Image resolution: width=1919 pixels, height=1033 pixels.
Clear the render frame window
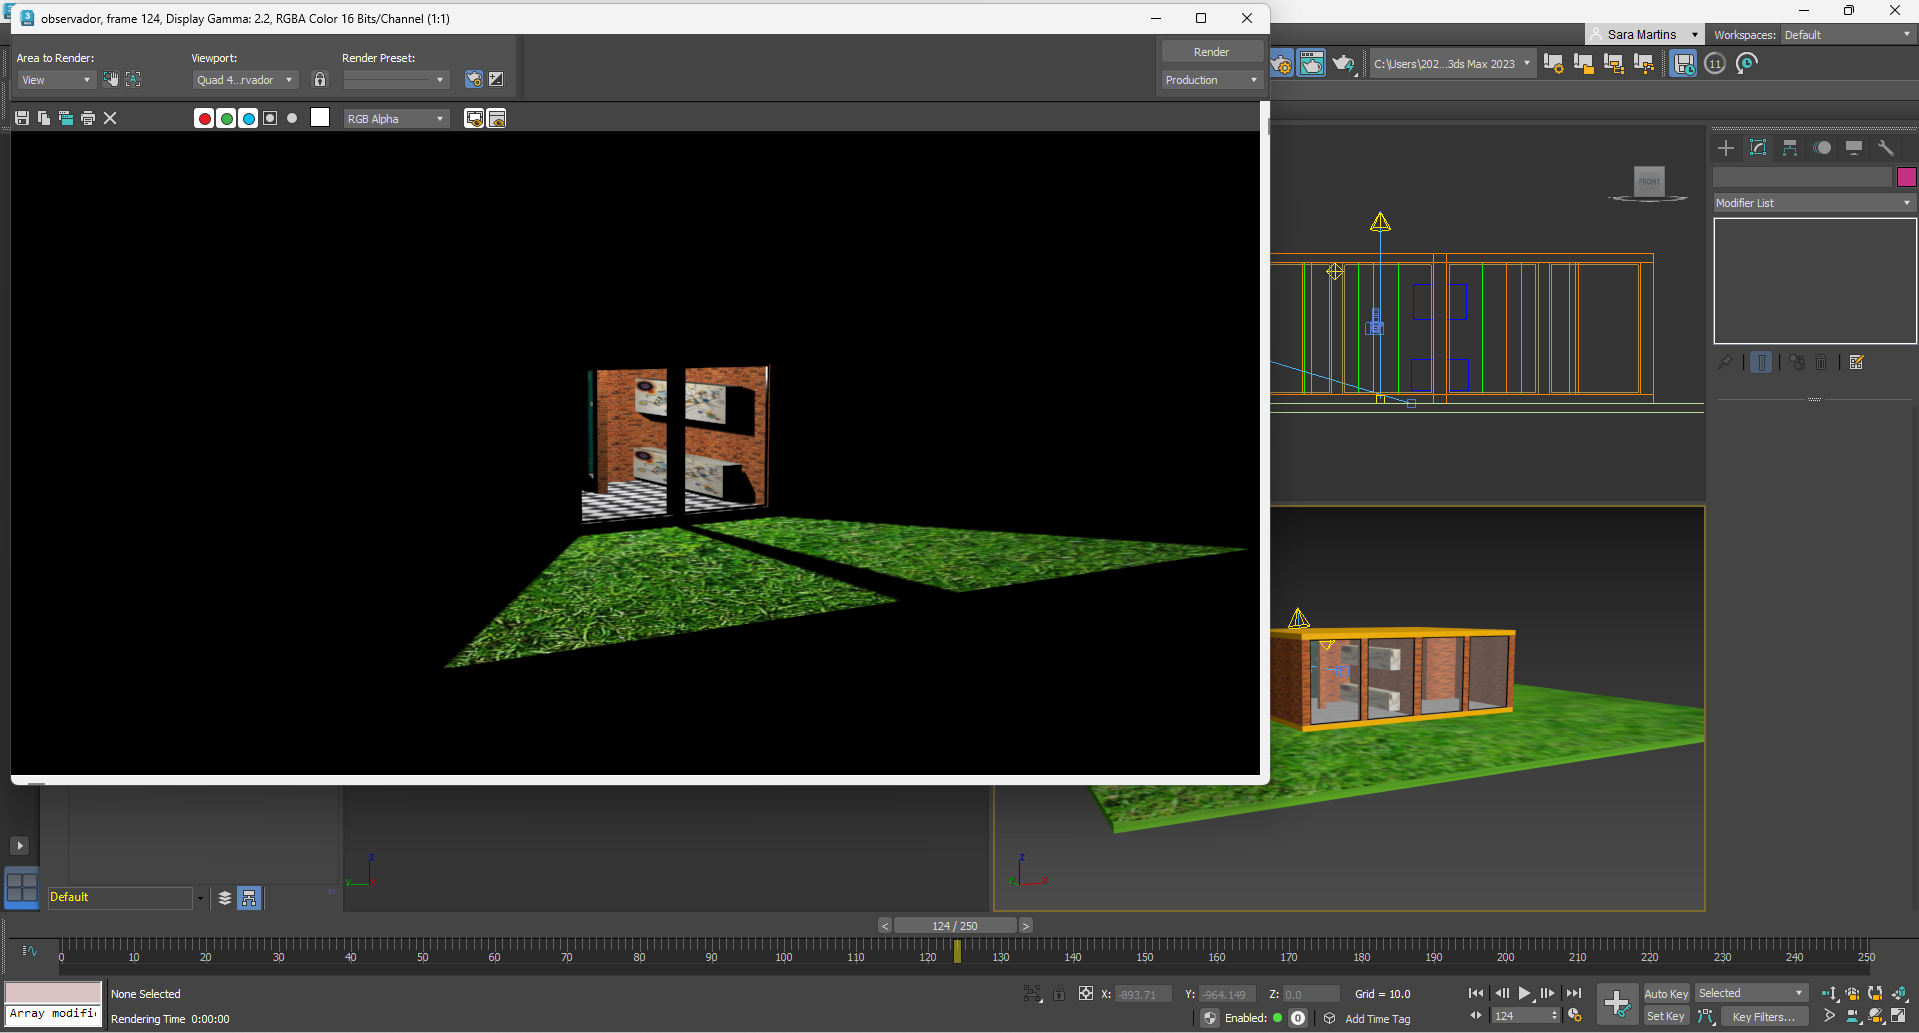click(110, 118)
